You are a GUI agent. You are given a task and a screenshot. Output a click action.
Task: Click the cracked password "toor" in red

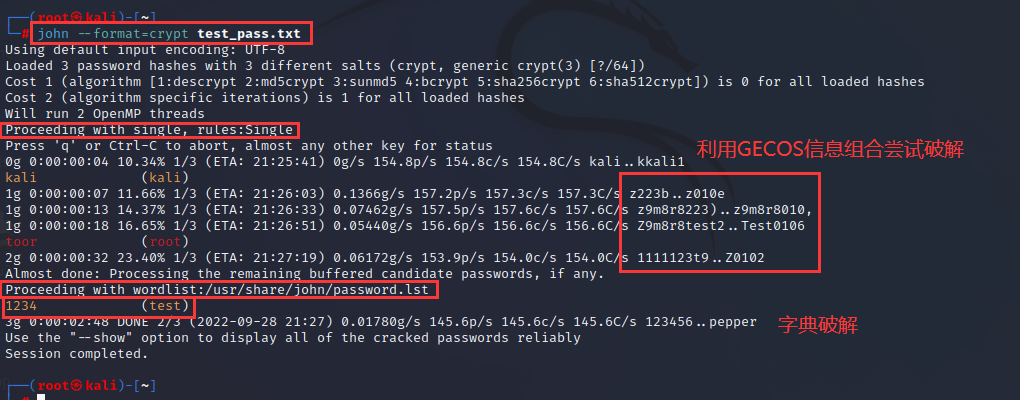[20, 242]
